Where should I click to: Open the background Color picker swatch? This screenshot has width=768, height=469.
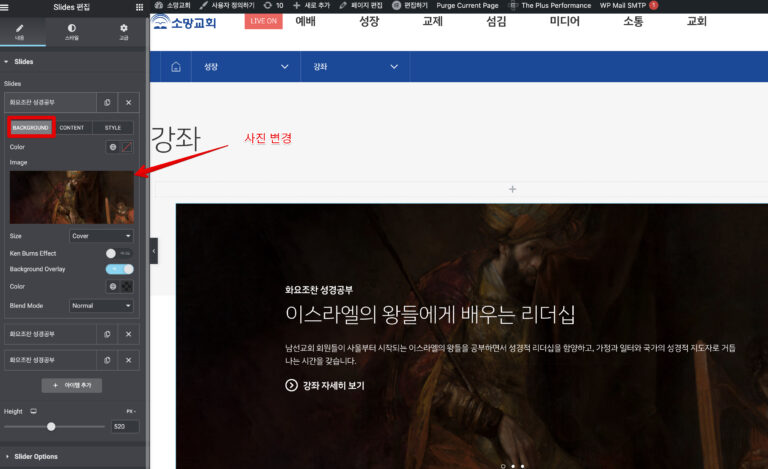127,147
